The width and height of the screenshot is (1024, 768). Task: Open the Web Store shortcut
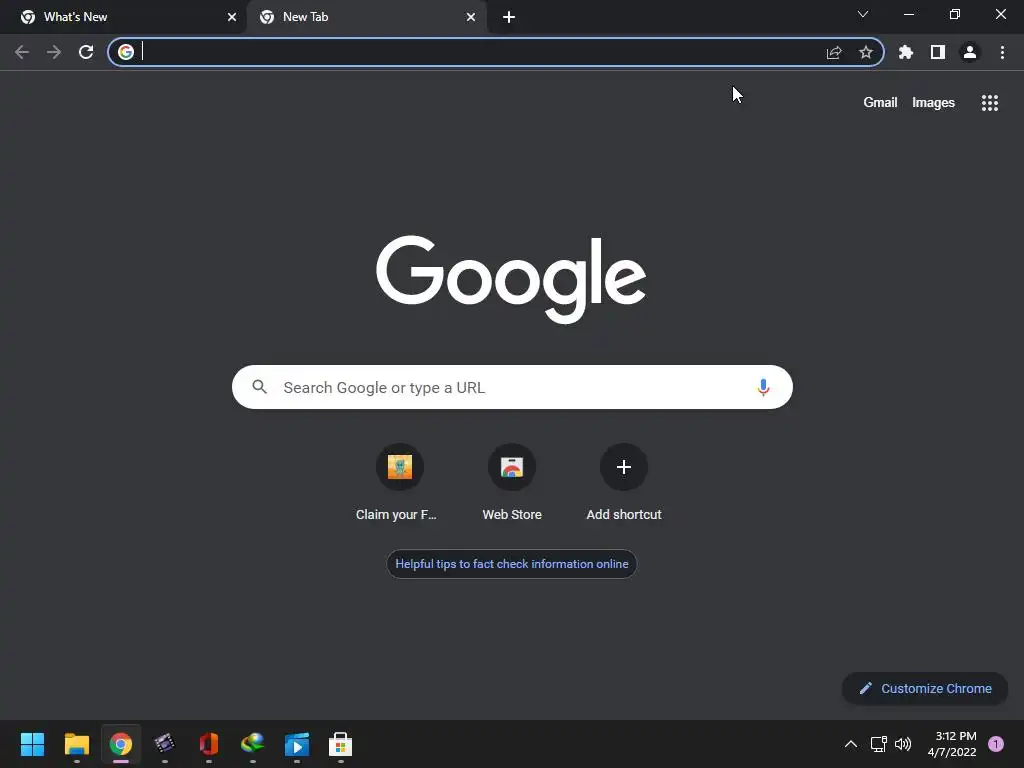(x=512, y=483)
